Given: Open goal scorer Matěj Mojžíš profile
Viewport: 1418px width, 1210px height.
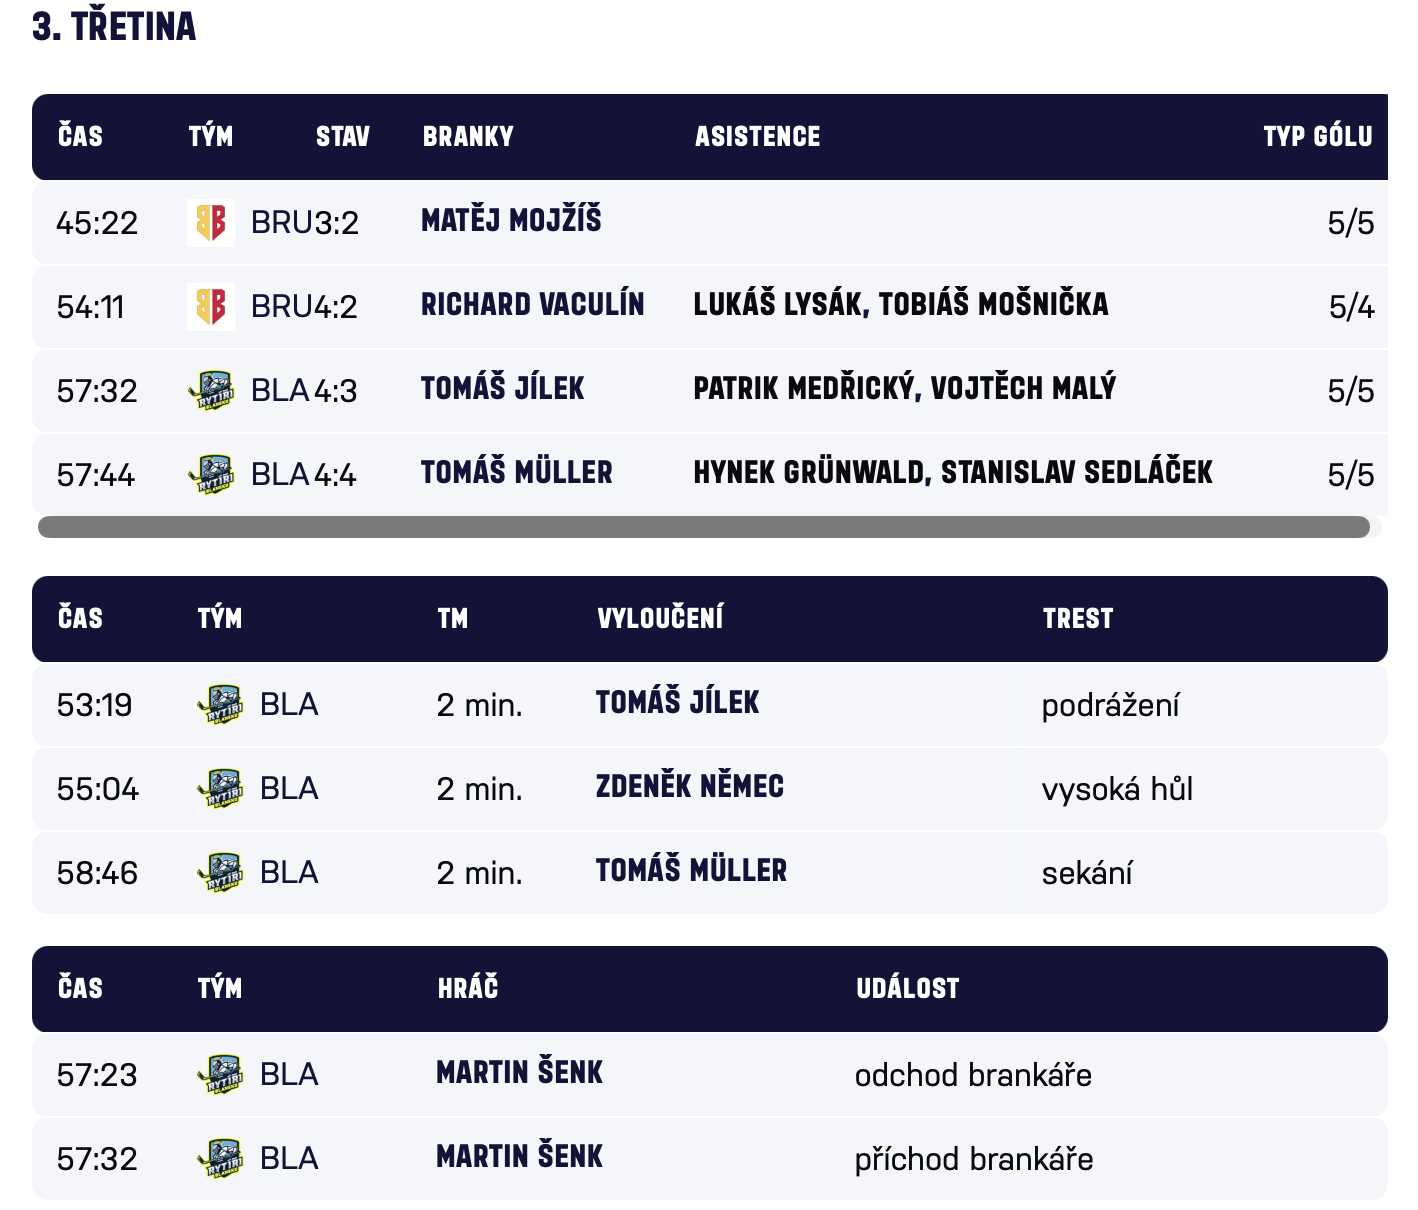Looking at the screenshot, I should tap(511, 220).
